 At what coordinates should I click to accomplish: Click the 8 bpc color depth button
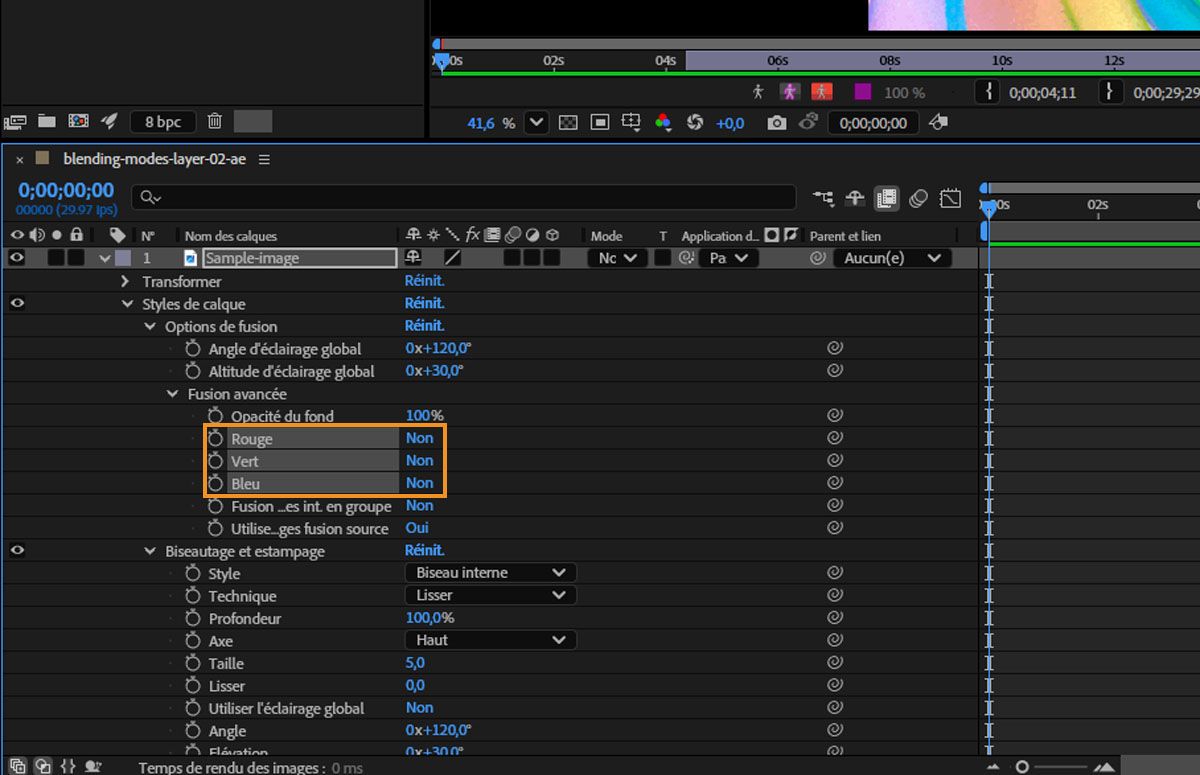(x=163, y=122)
